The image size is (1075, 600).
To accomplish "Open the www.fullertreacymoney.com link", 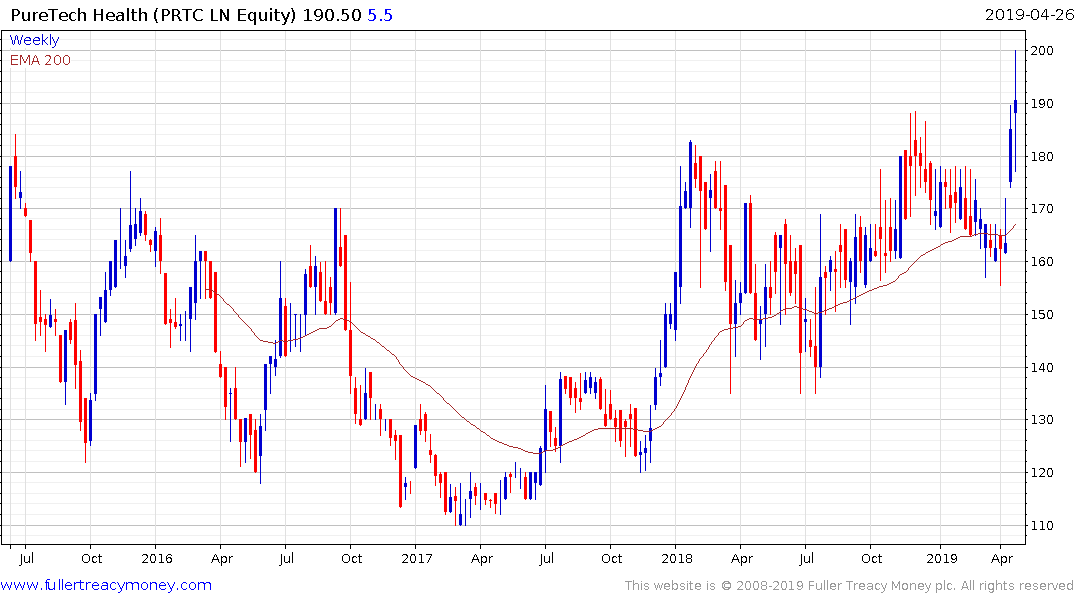I will point(106,585).
